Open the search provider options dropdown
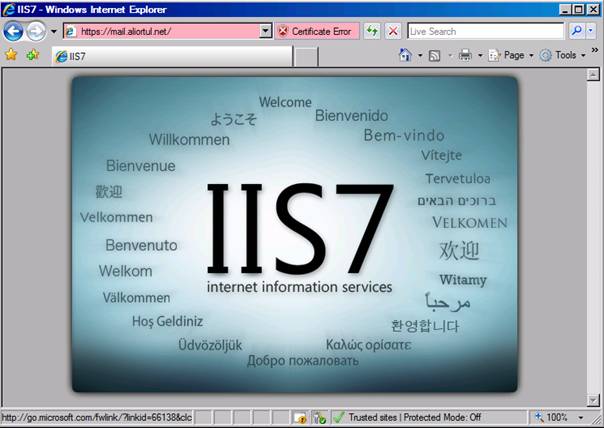Viewport: 604px width, 428px height. coord(591,31)
